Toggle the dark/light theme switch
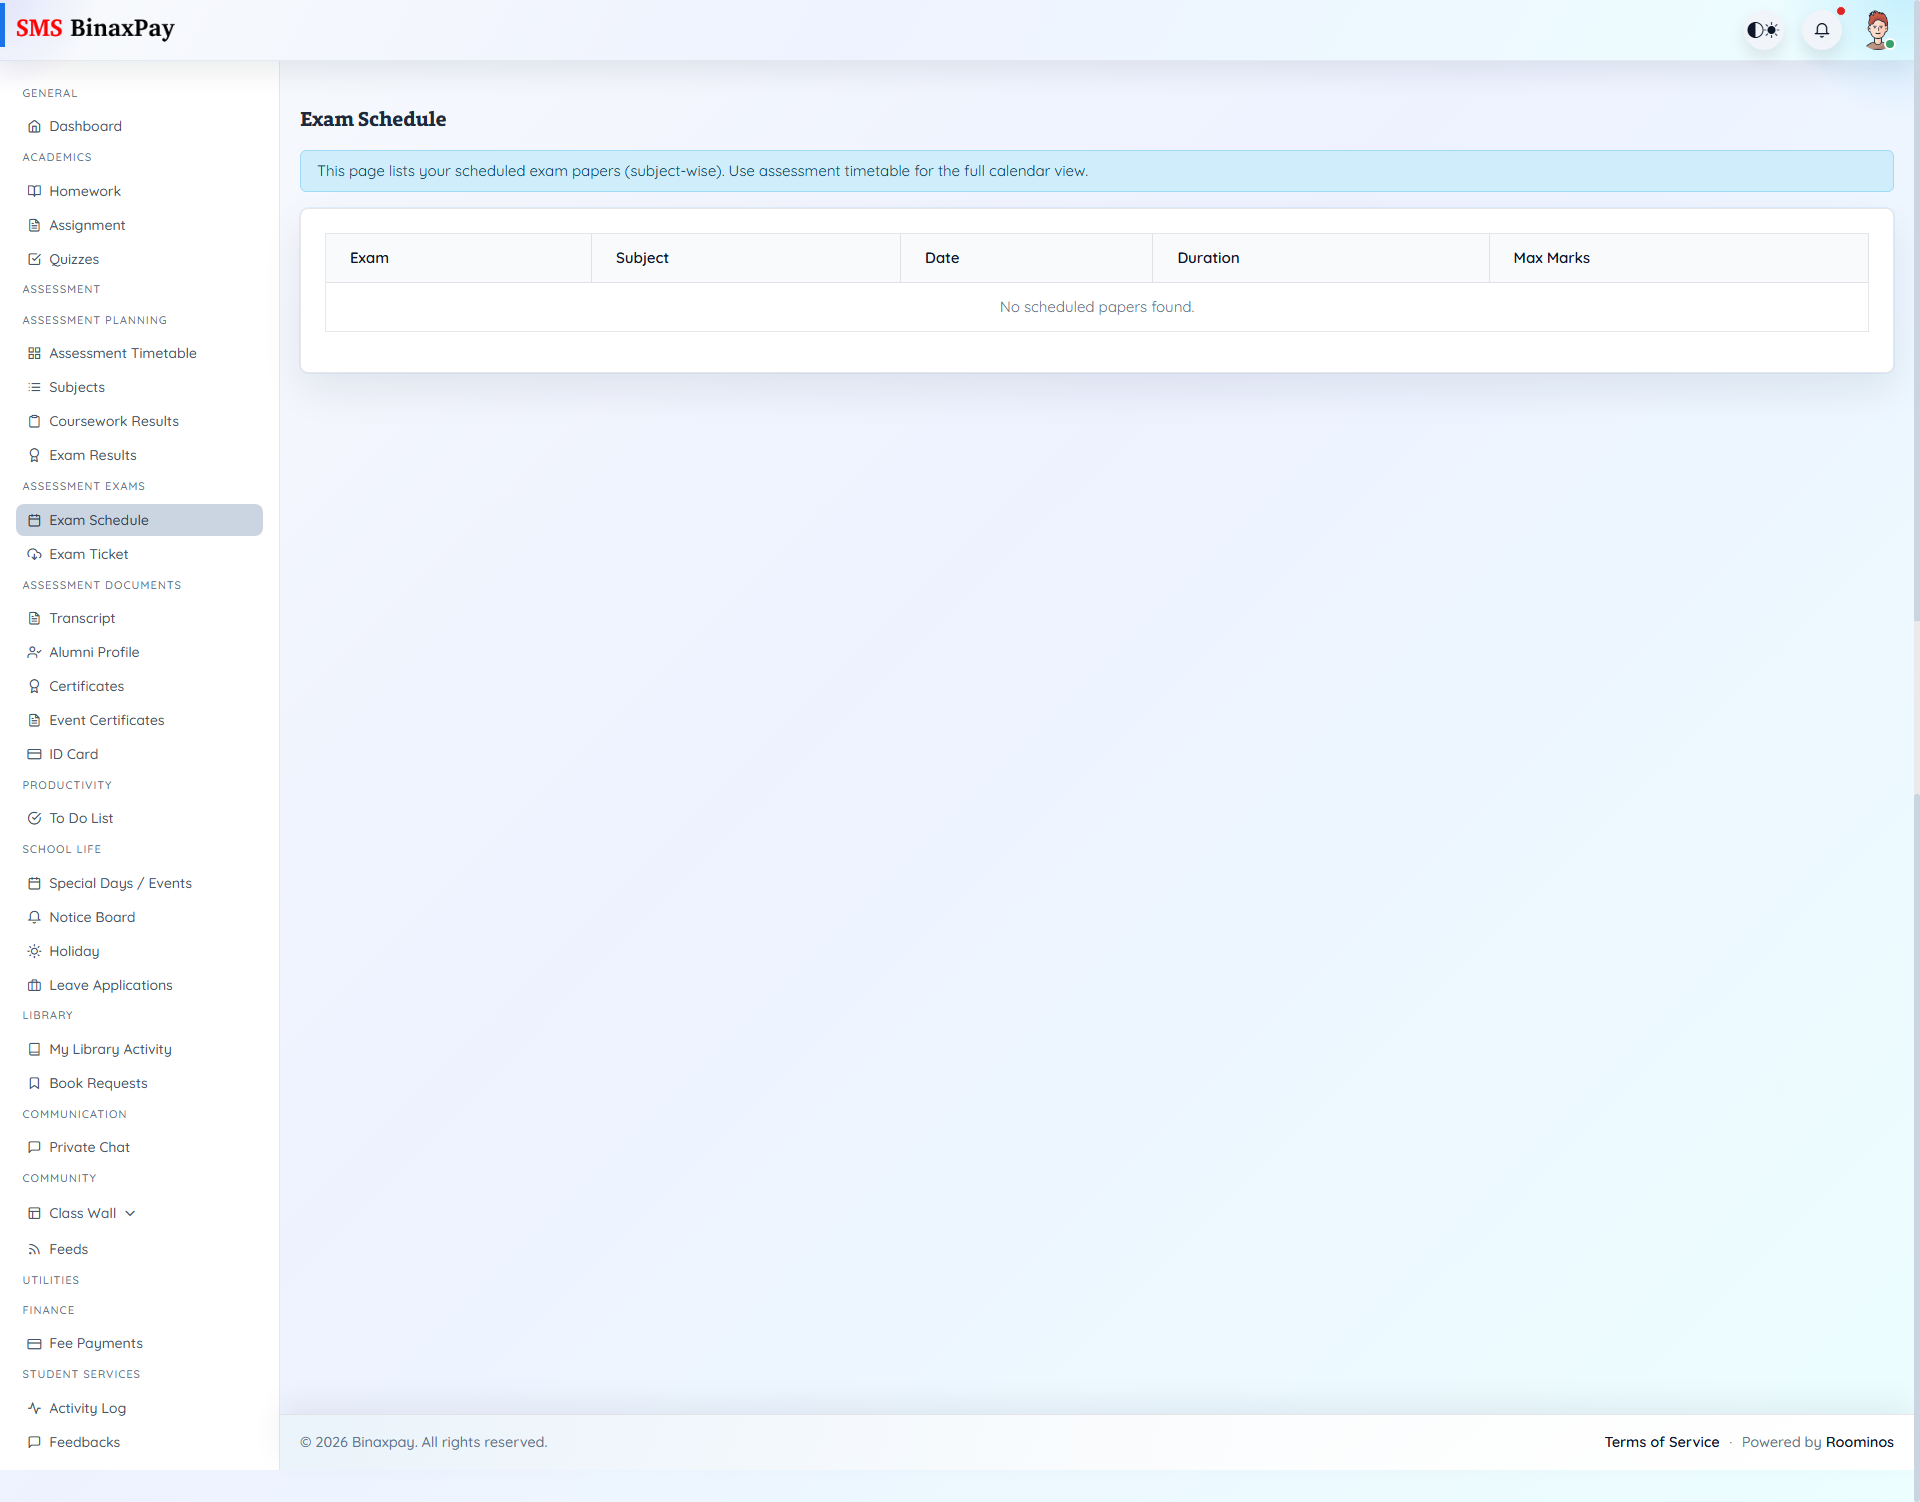The height and width of the screenshot is (1502, 1920). tap(1763, 30)
